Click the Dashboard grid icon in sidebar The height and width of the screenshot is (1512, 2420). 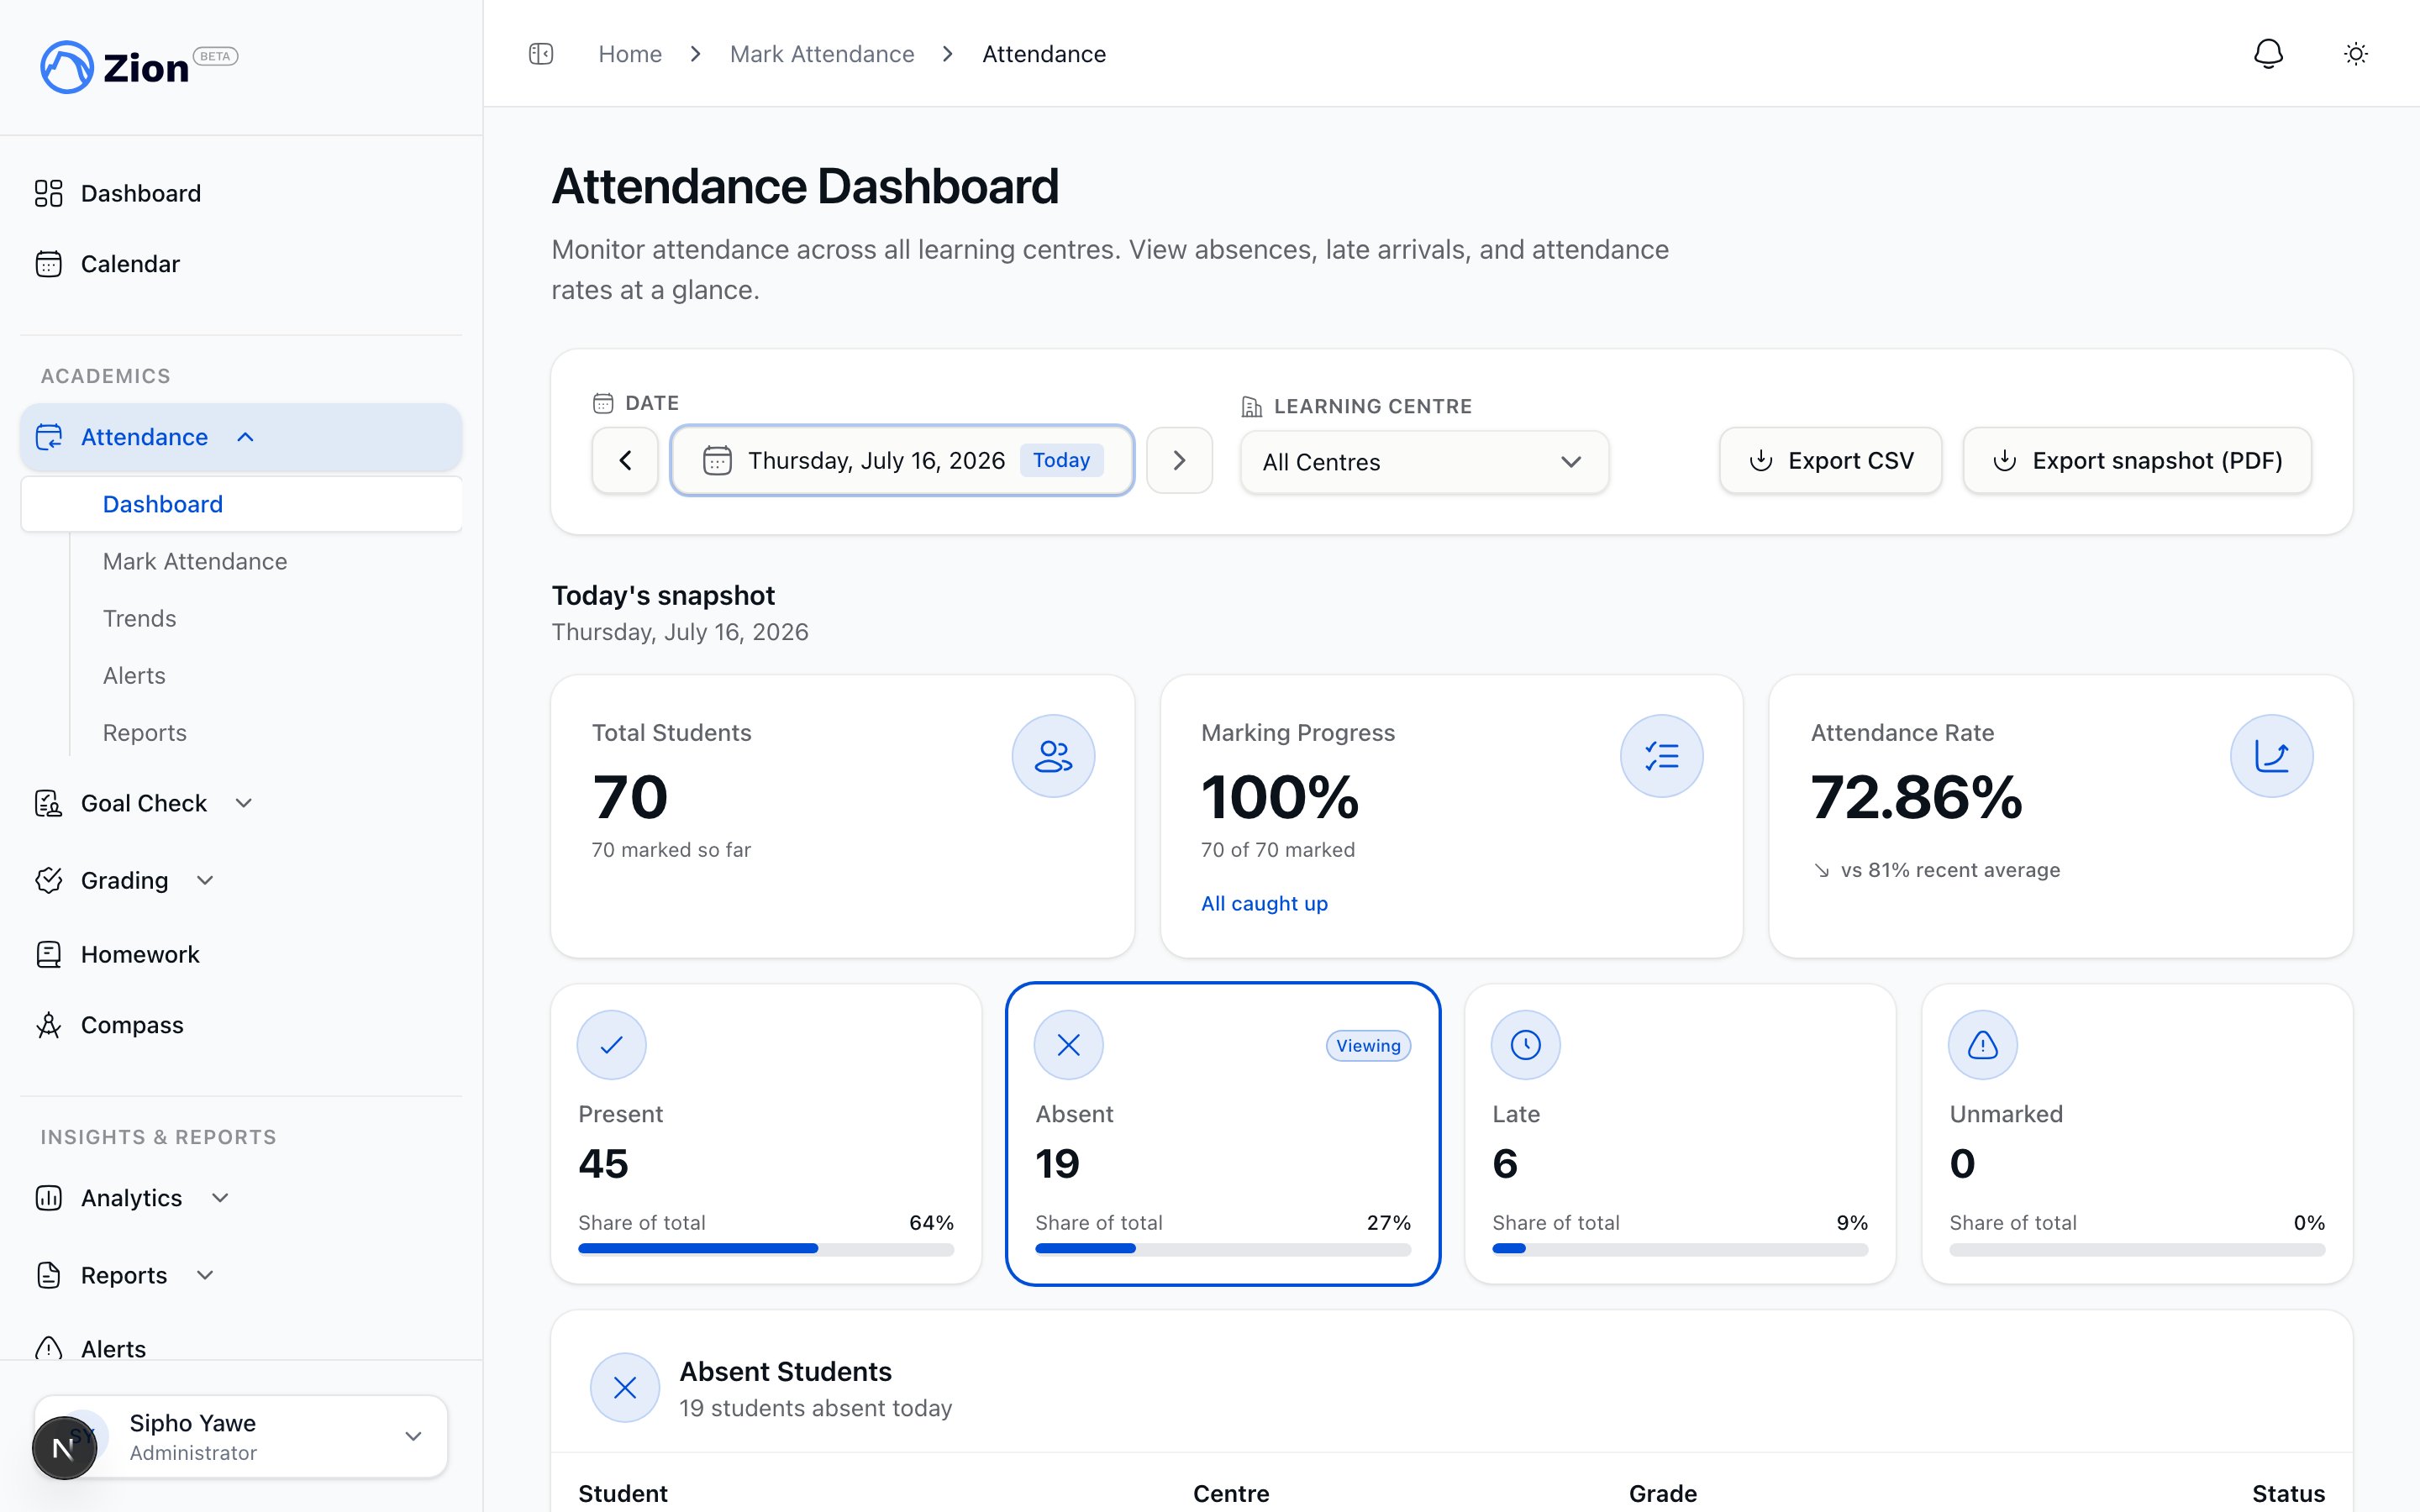(49, 193)
